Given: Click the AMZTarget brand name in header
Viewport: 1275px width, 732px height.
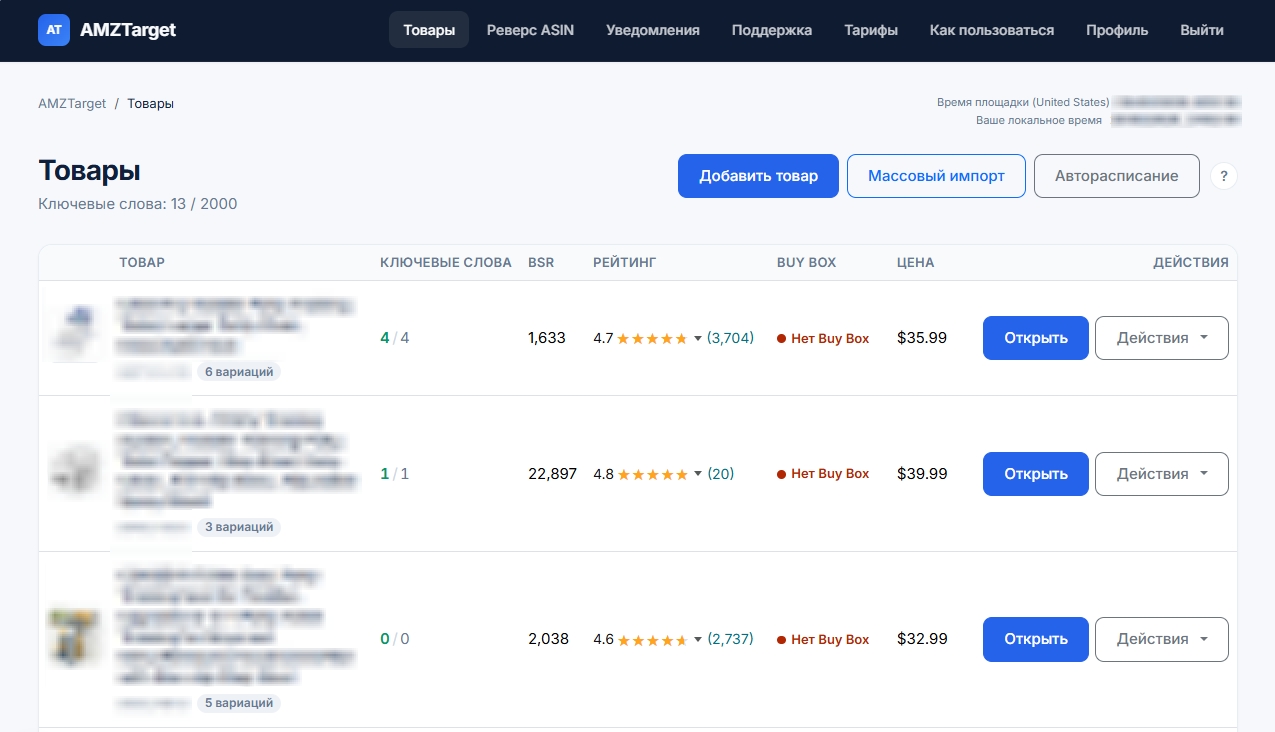Looking at the screenshot, I should click(128, 30).
